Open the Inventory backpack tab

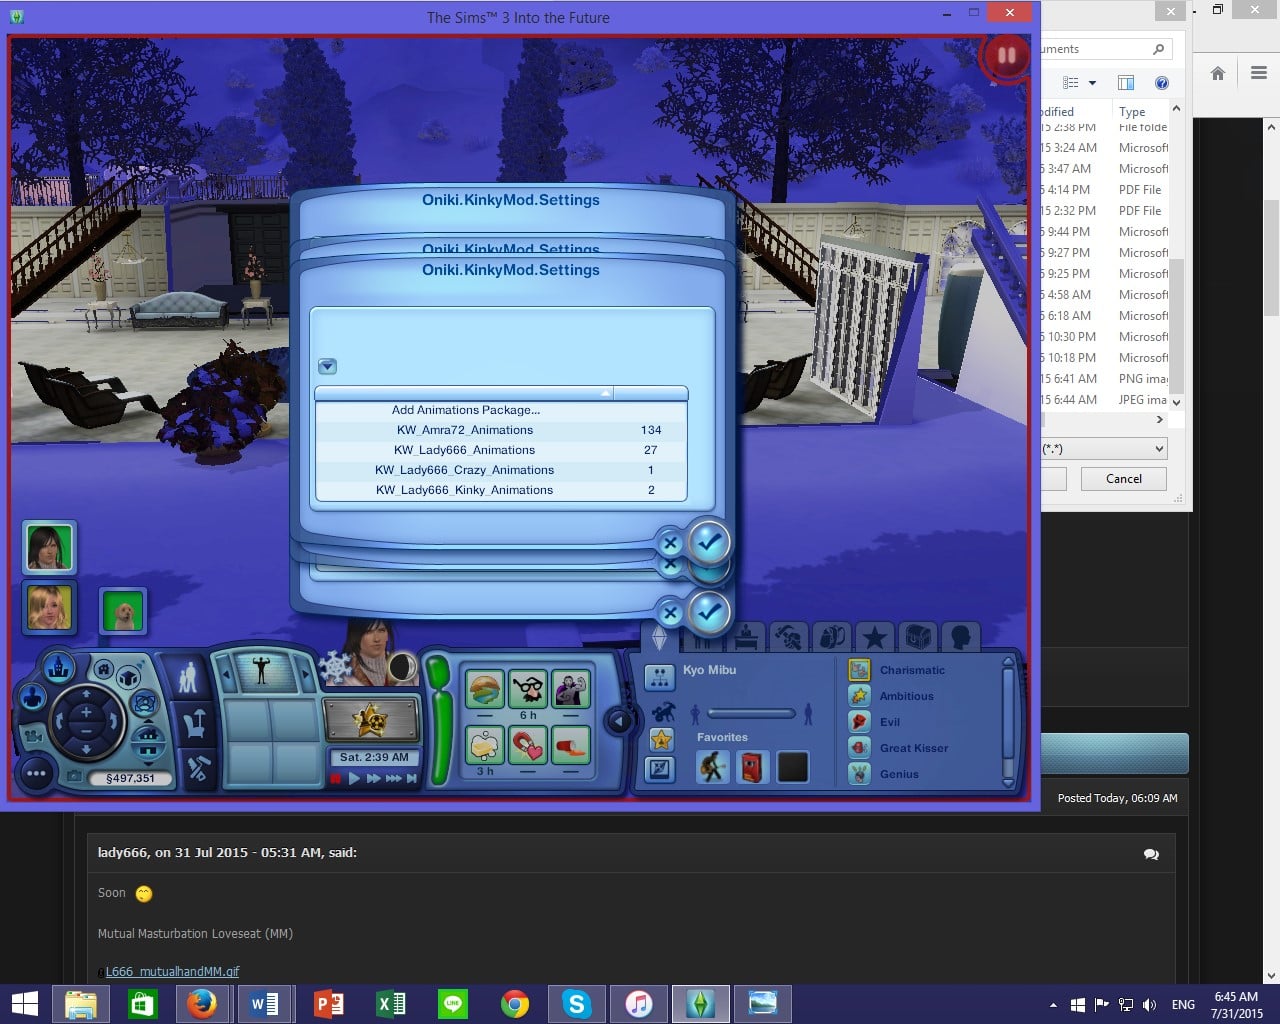click(832, 637)
